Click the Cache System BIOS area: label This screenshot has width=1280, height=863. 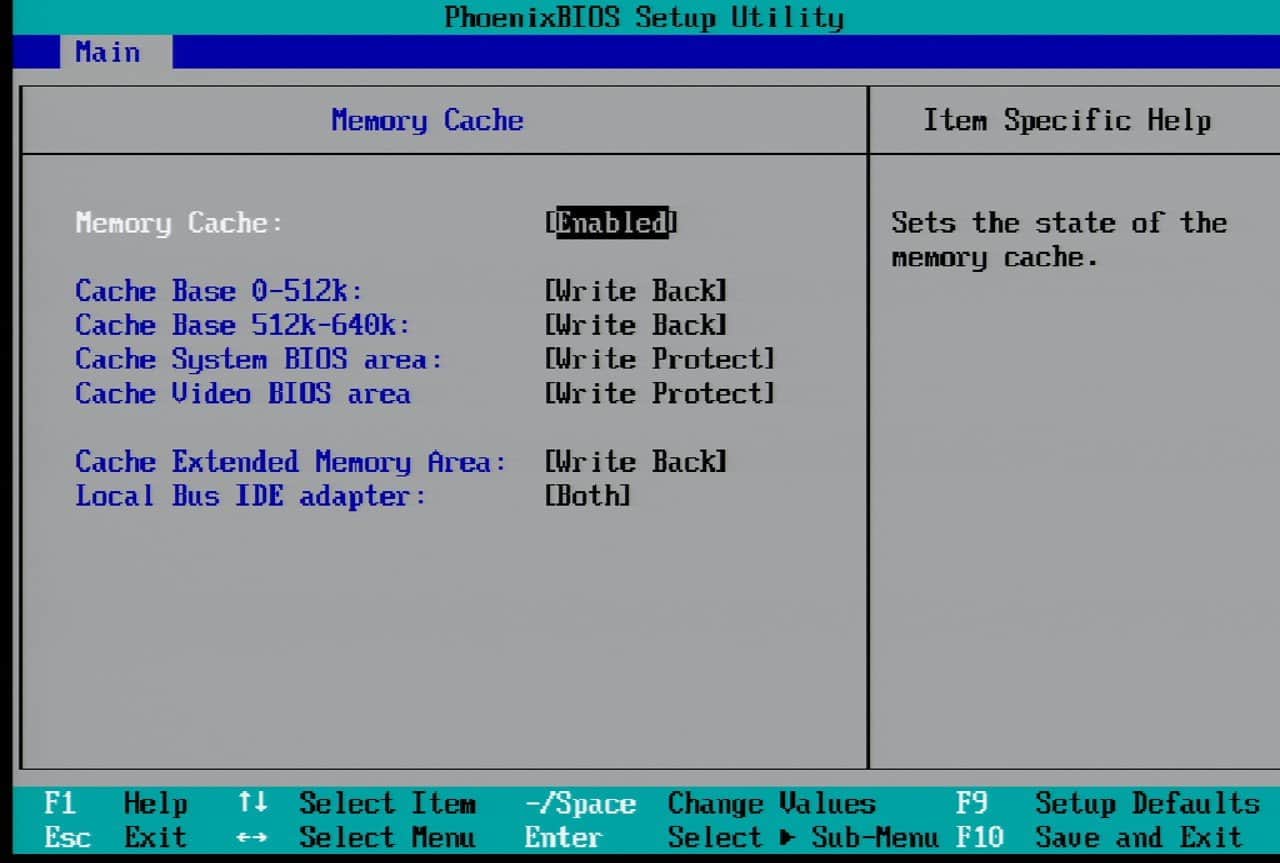pos(259,359)
